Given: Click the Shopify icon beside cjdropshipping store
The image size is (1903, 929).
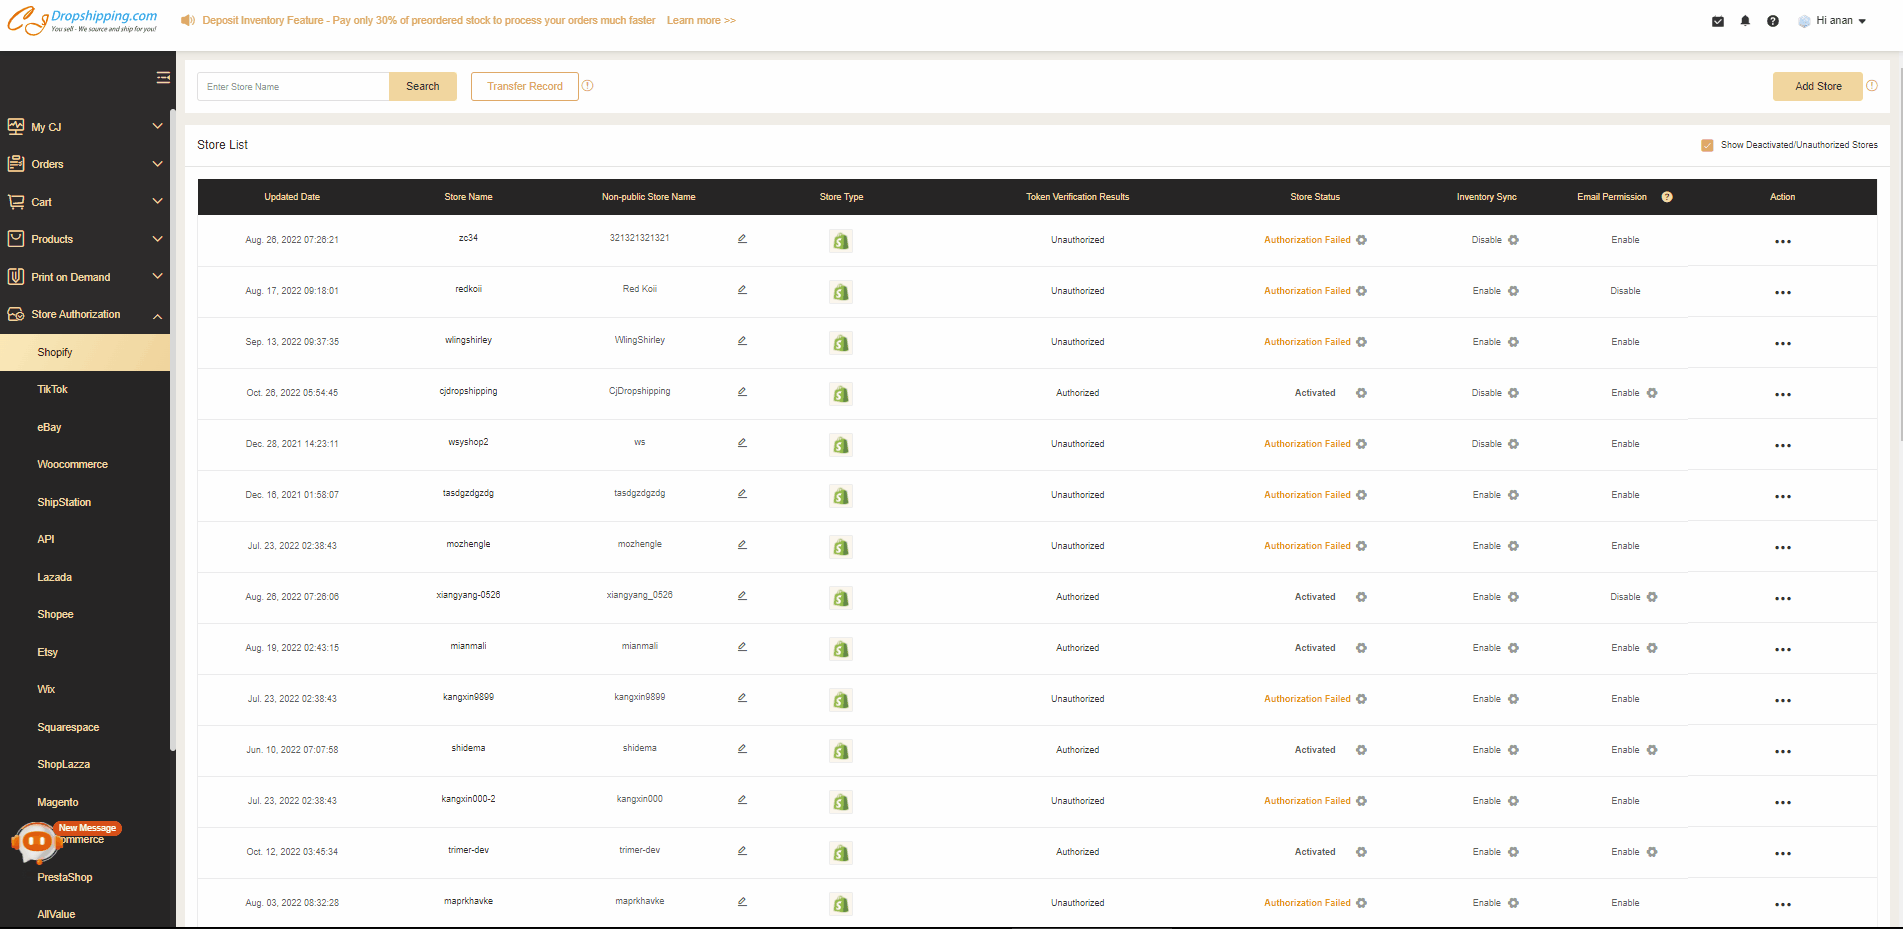Looking at the screenshot, I should coord(840,394).
